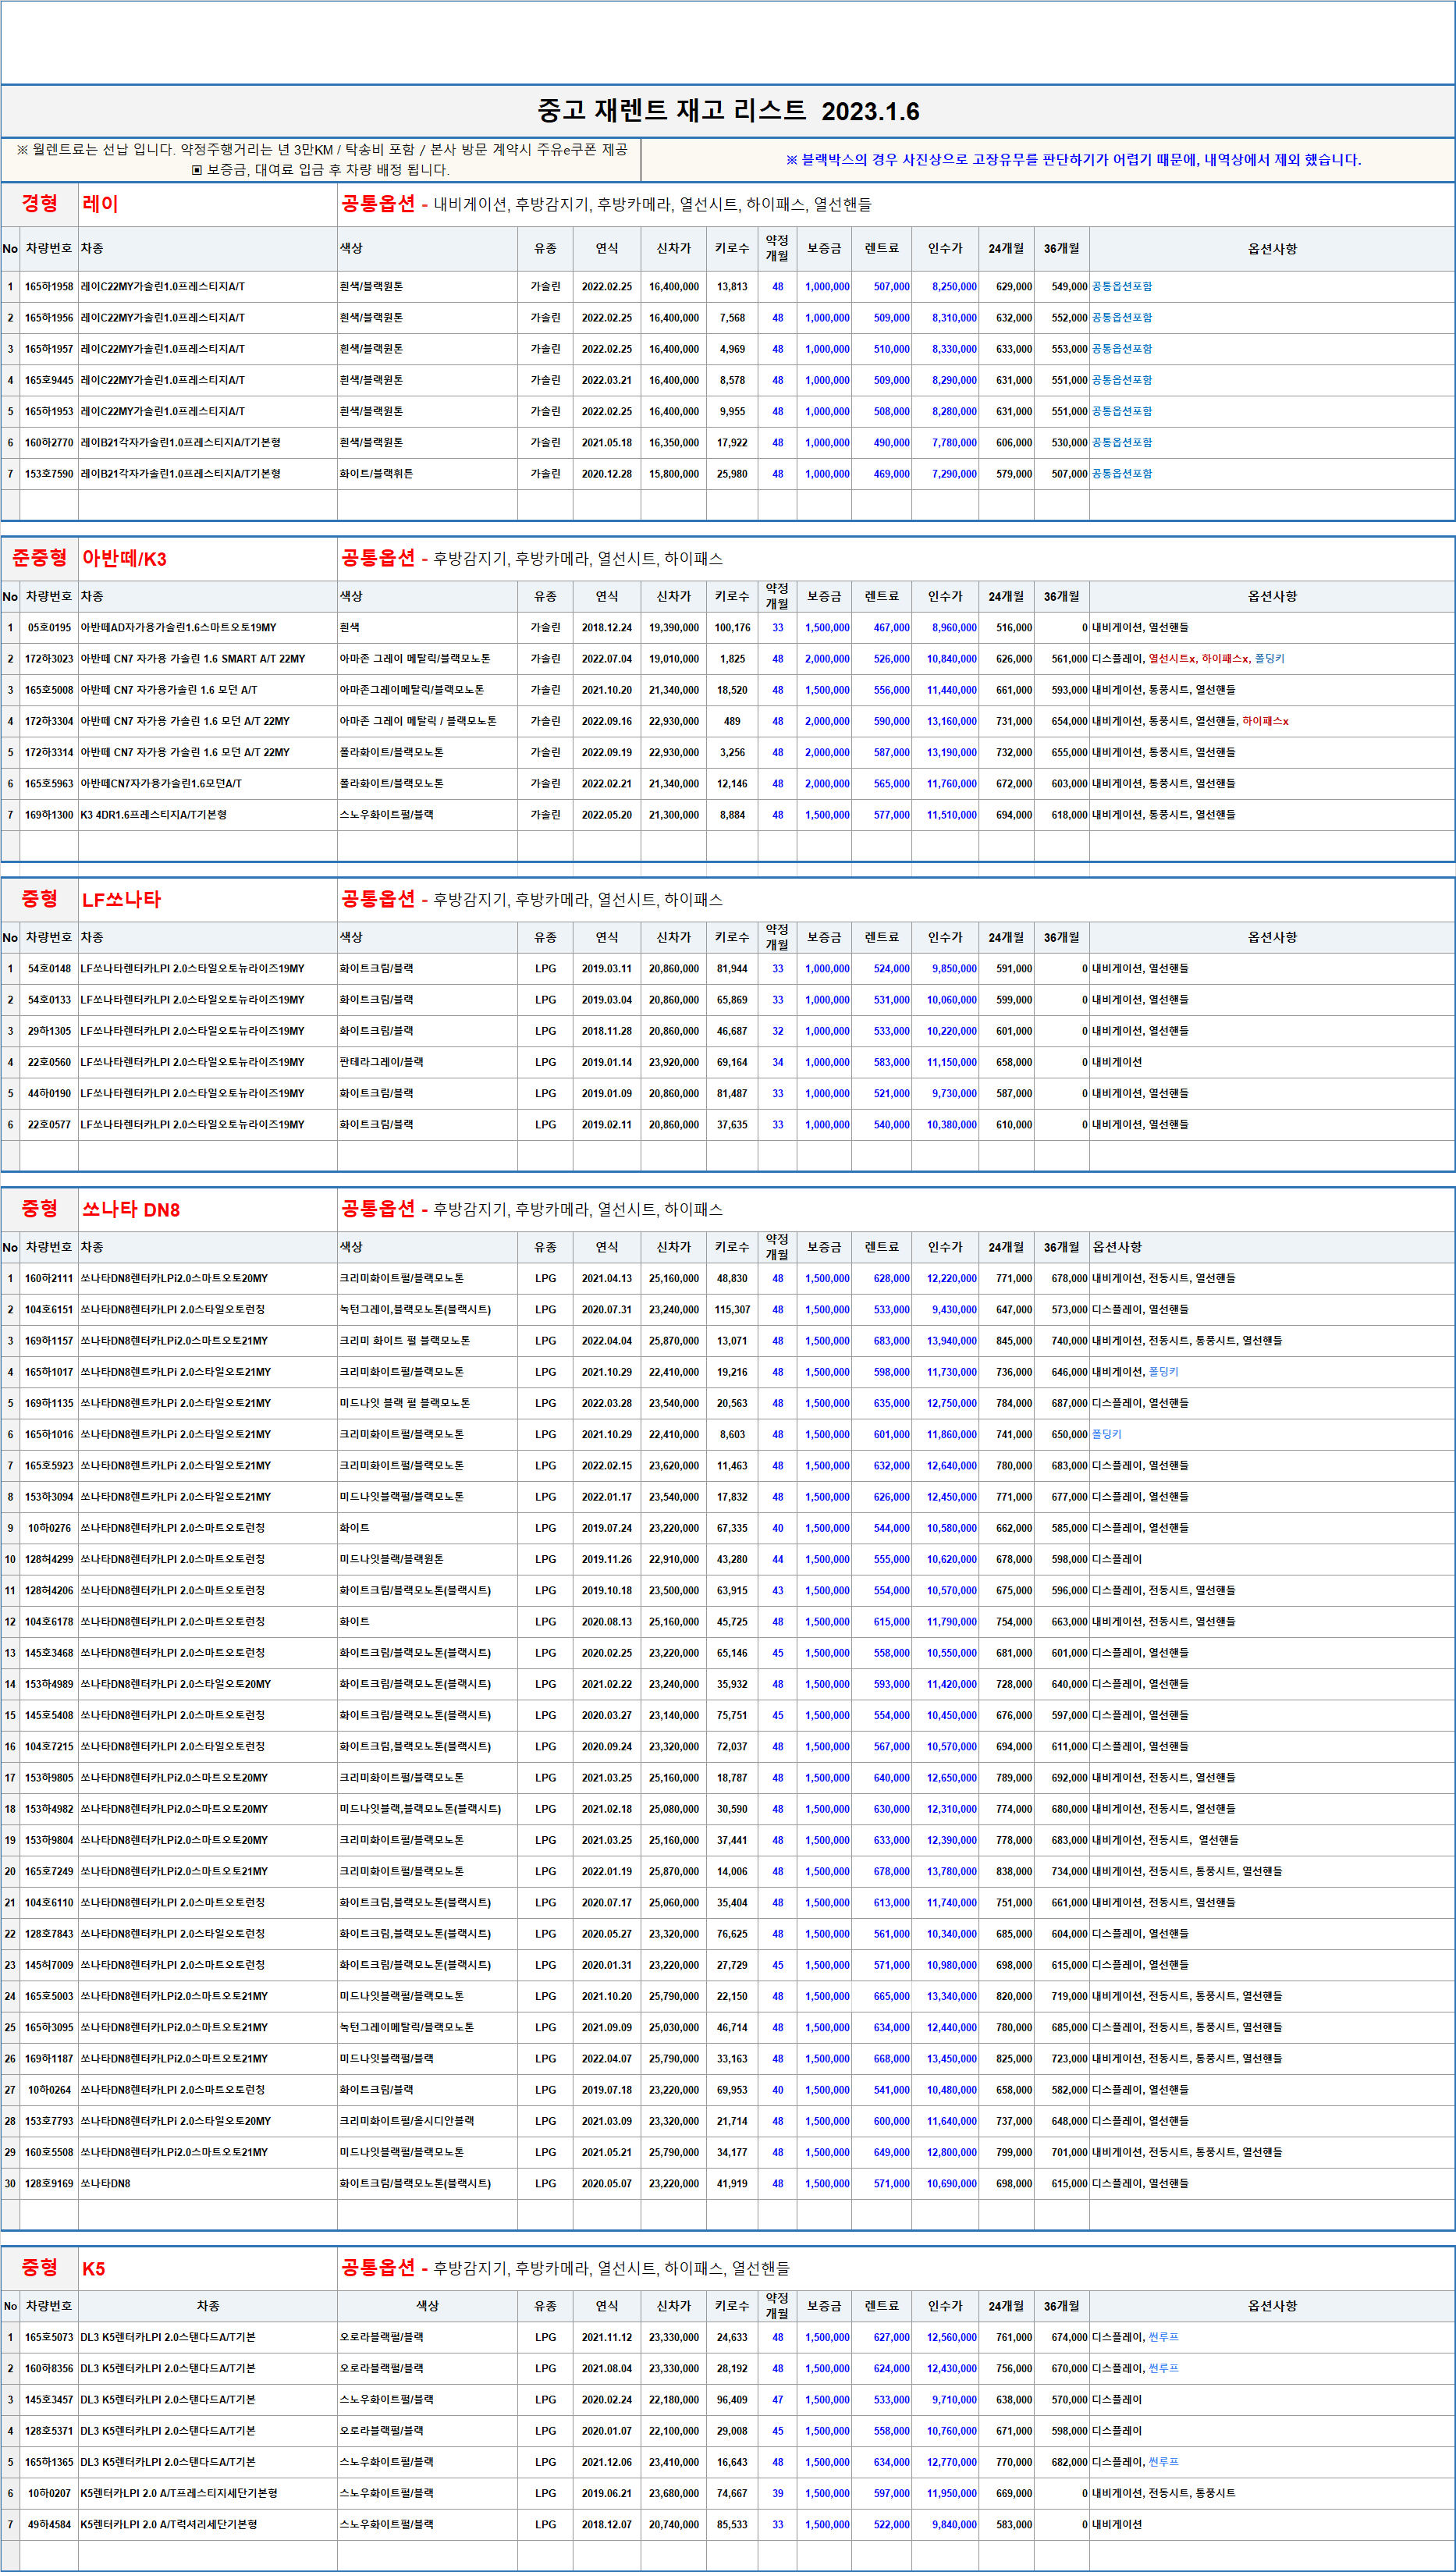Screen dimensions: 1456x2572
Task: Select the blue 블랙박스 notice text
Action: coord(1073,160)
